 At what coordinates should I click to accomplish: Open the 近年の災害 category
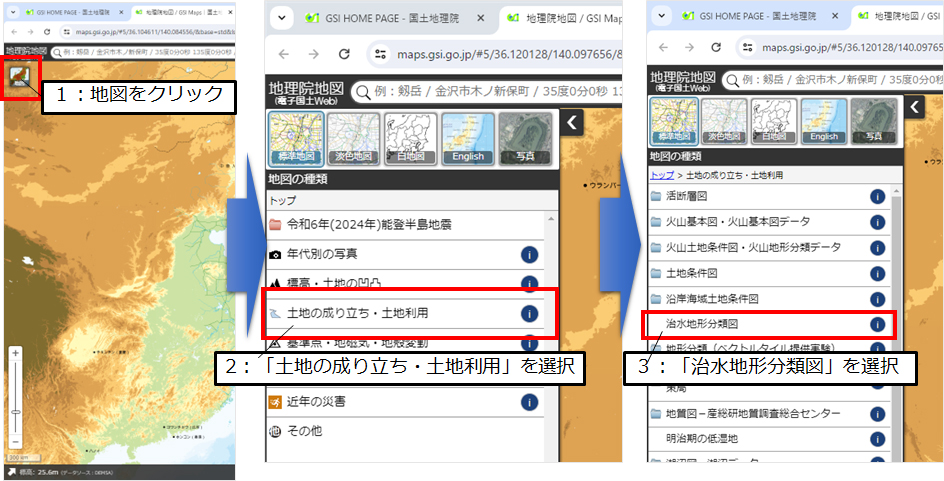406,402
